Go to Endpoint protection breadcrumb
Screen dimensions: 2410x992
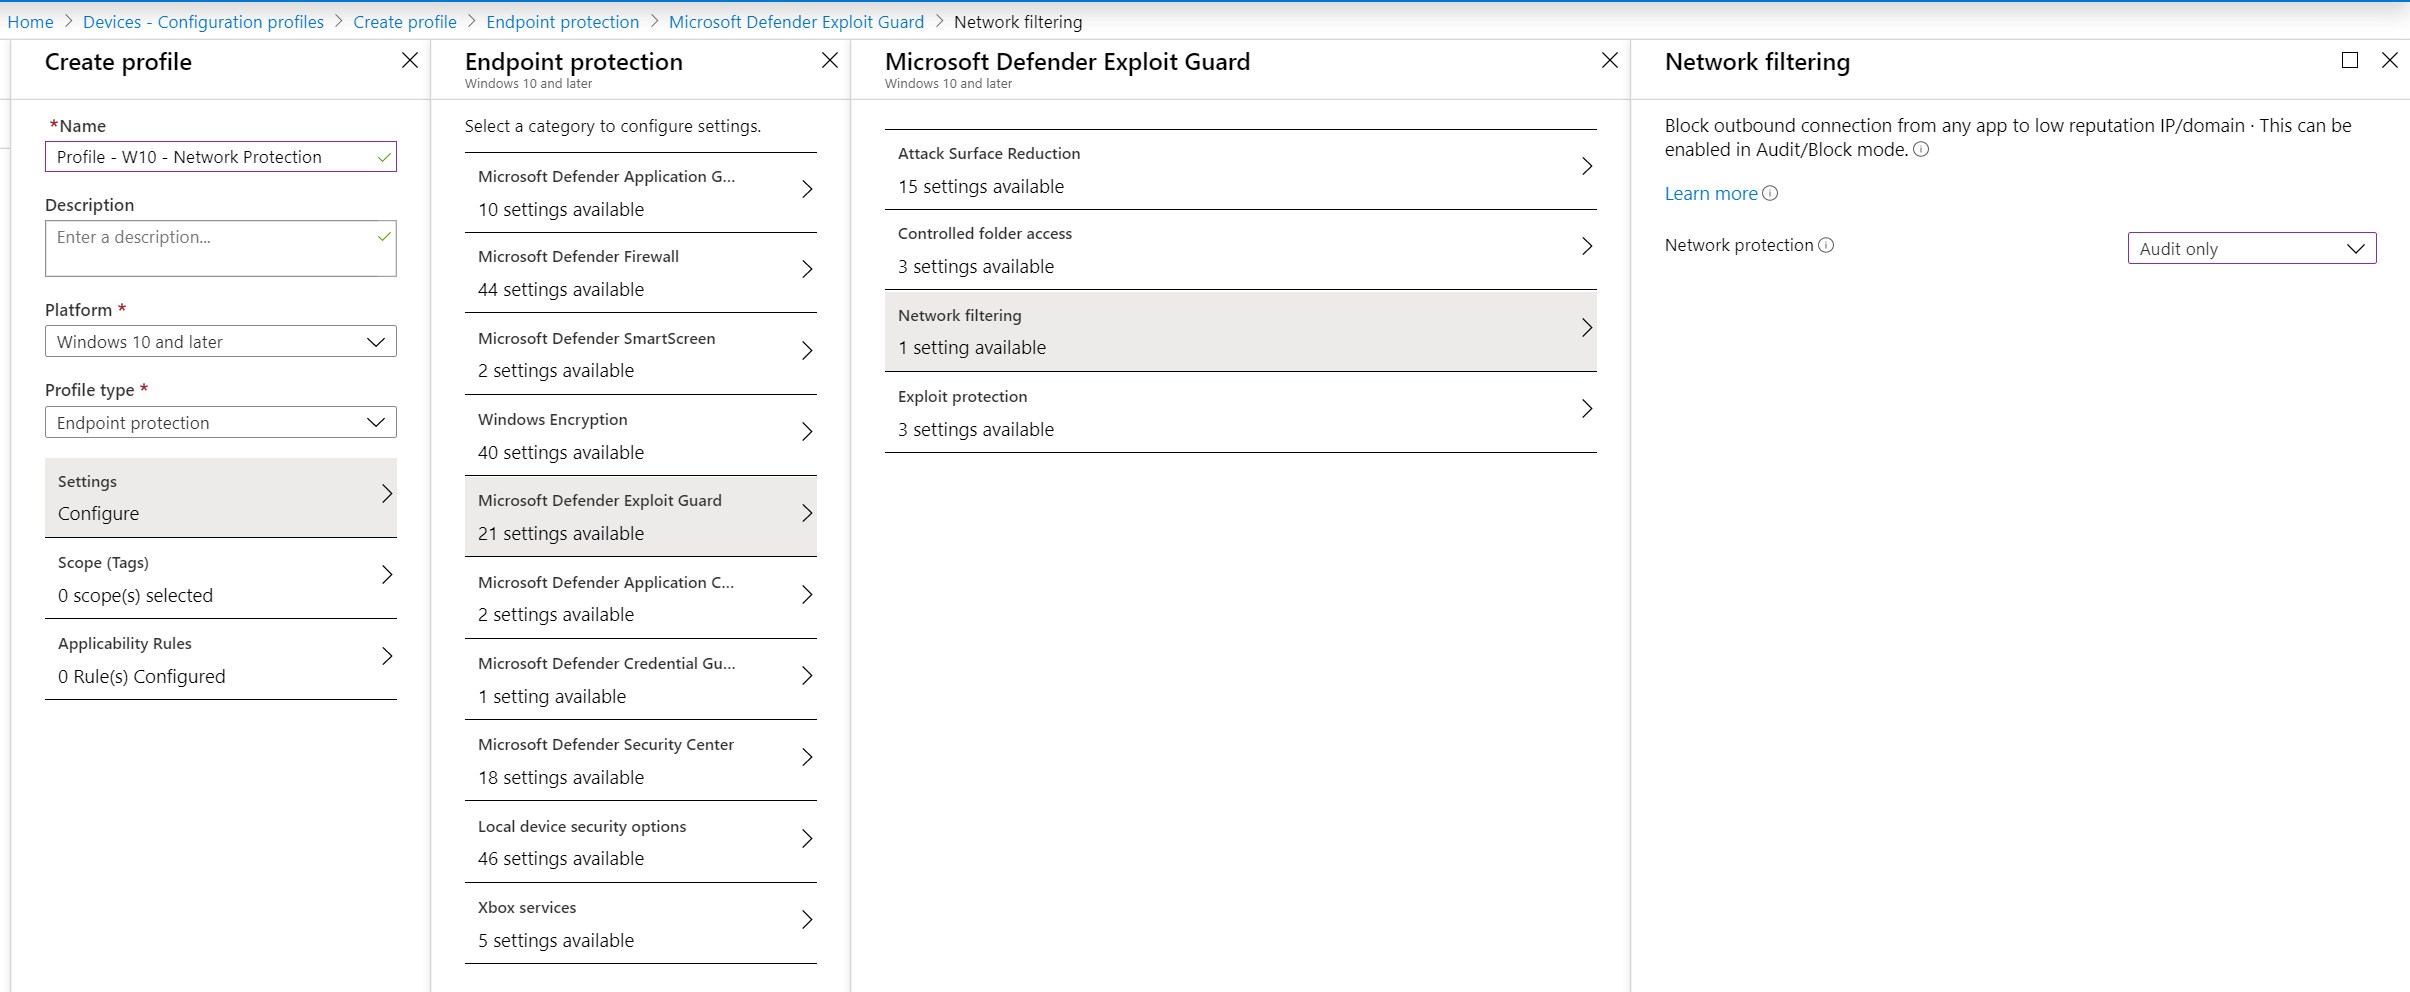pos(563,22)
